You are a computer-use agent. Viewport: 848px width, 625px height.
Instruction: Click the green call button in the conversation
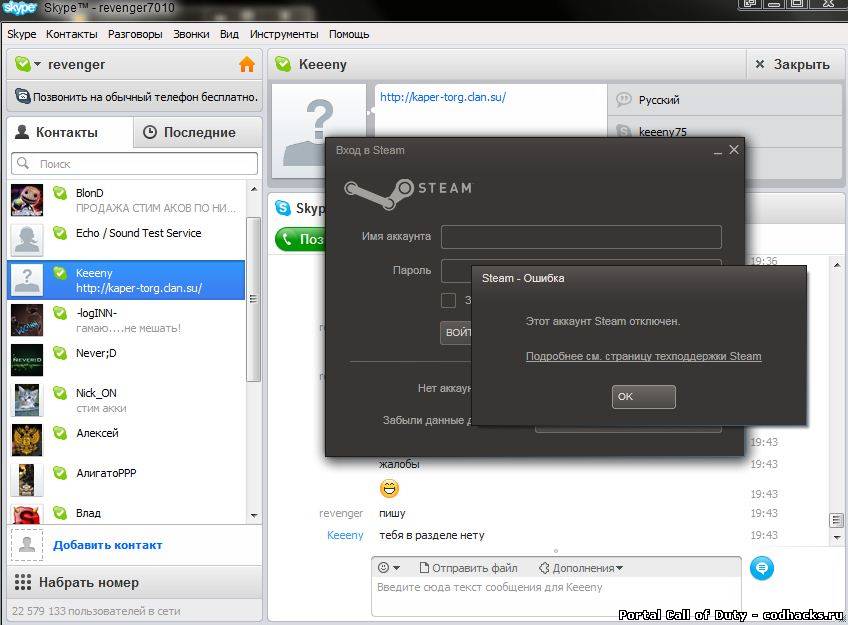(x=301, y=239)
